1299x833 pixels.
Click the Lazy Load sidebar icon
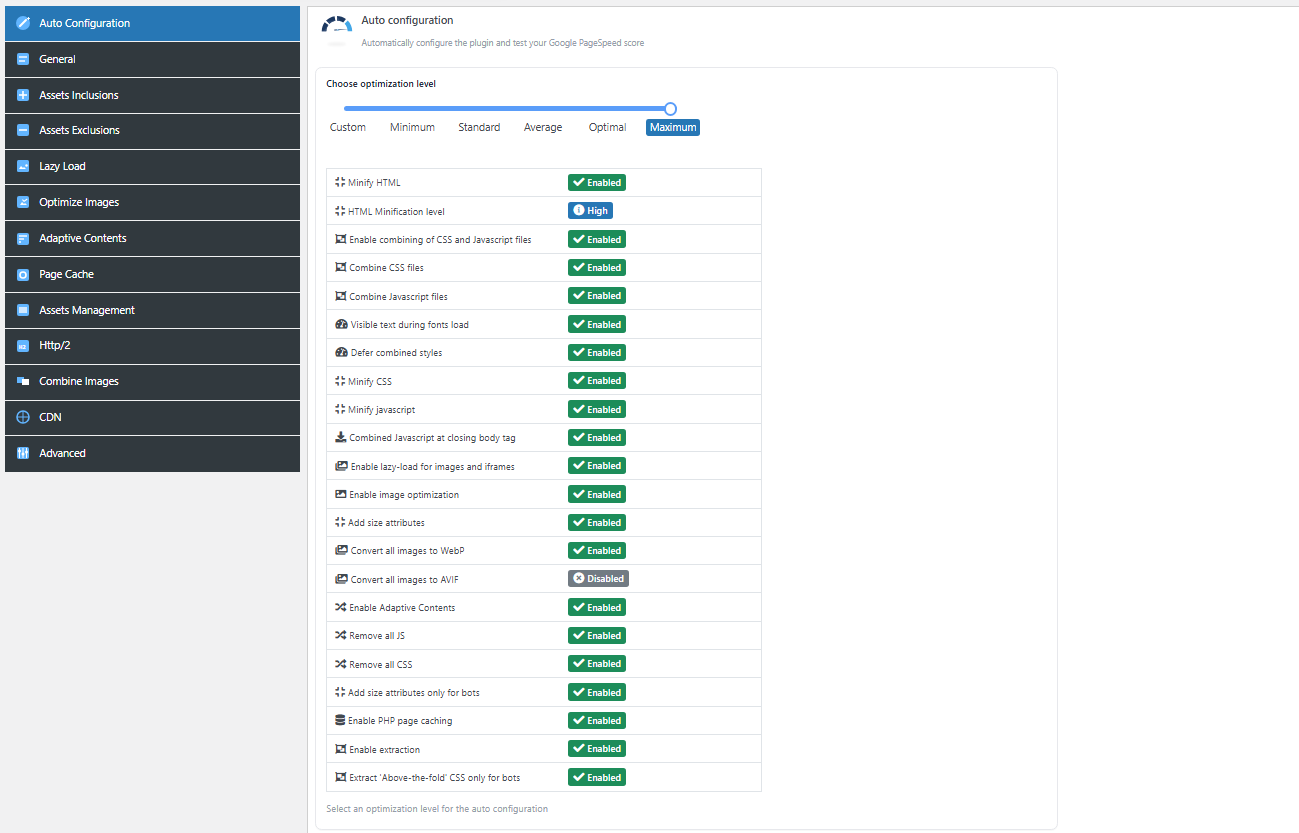[x=22, y=166]
